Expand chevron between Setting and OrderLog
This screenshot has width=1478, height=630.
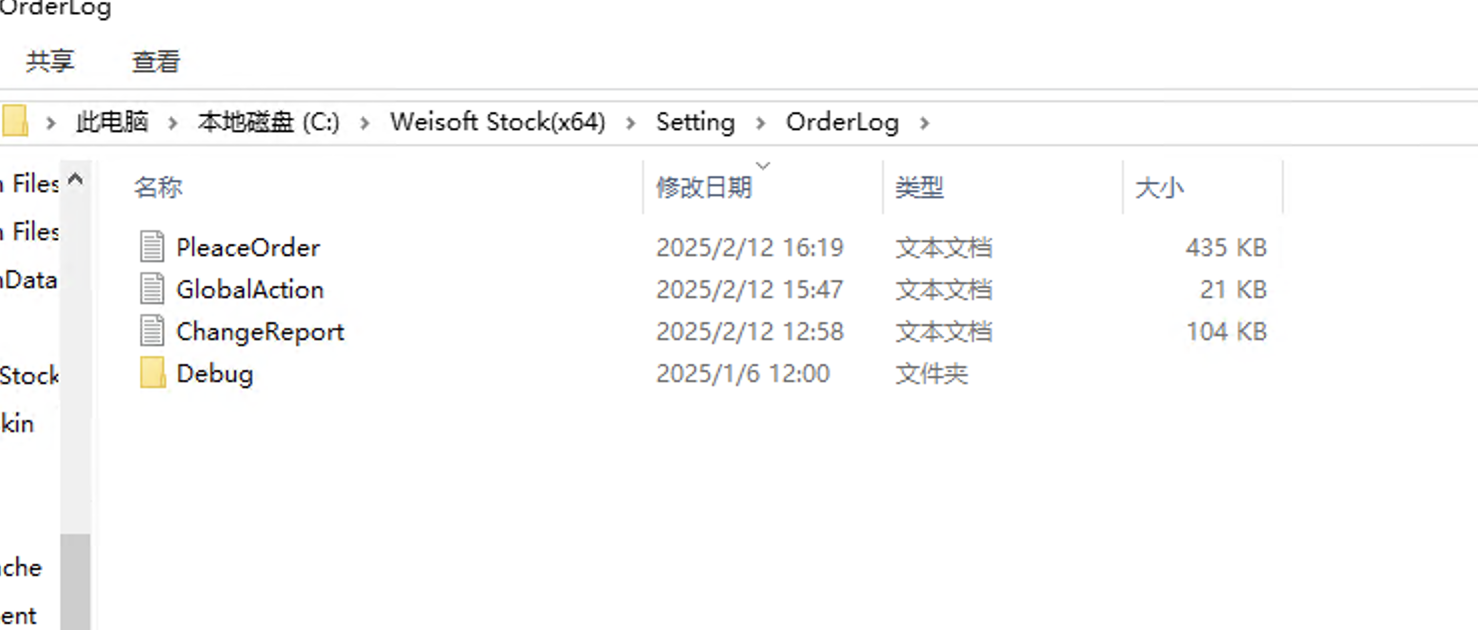tap(761, 123)
